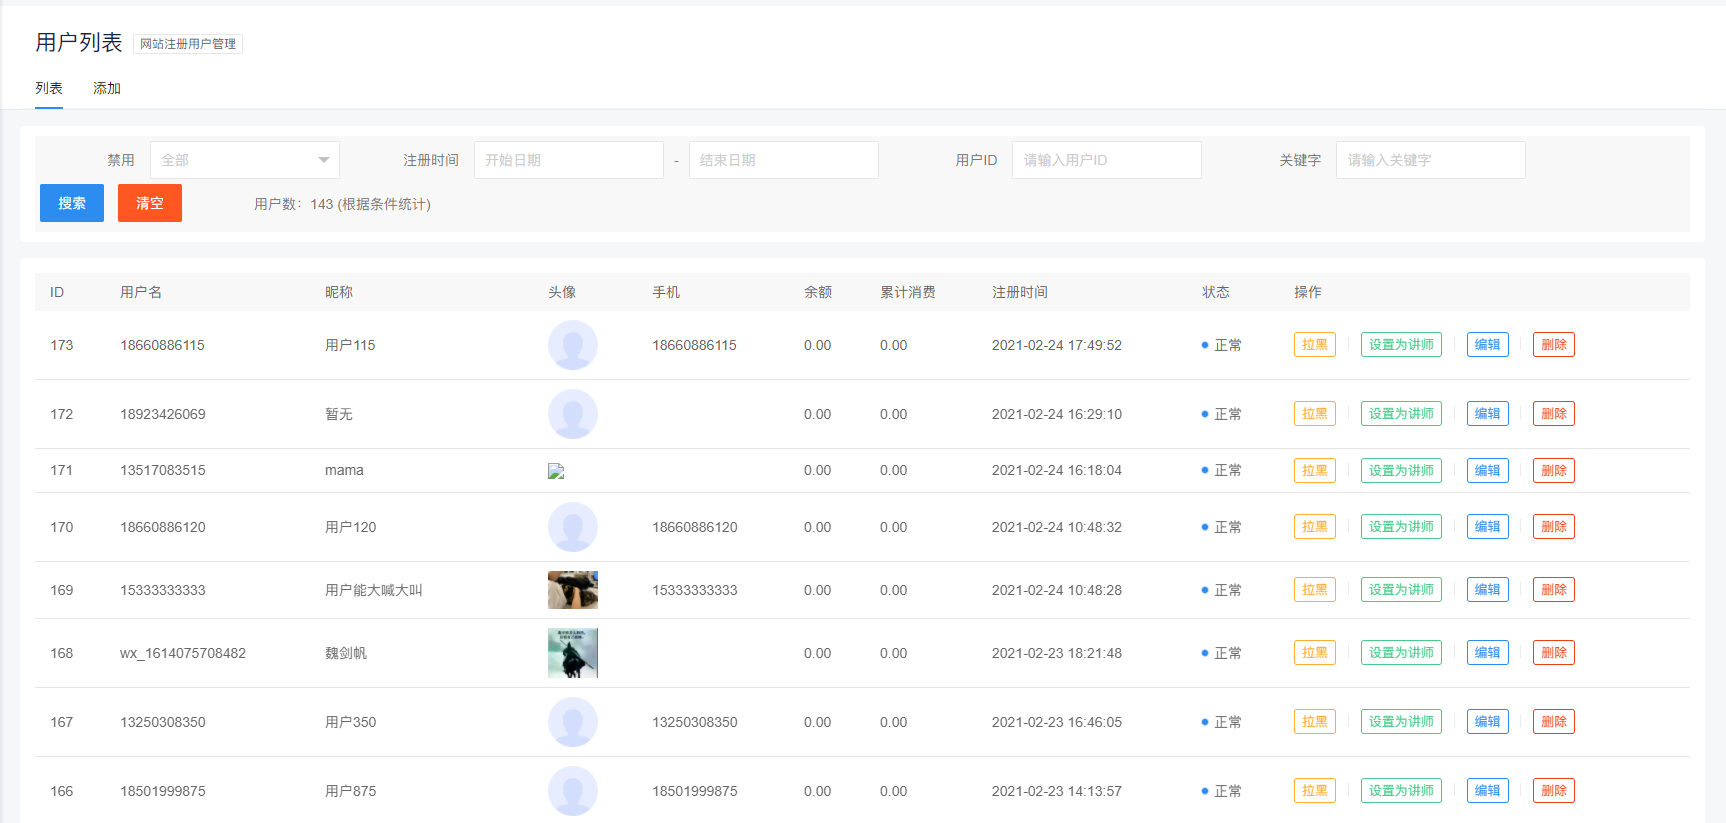Image resolution: width=1726 pixels, height=823 pixels.
Task: Click 正常 status of user 166
Action: coord(1222,791)
